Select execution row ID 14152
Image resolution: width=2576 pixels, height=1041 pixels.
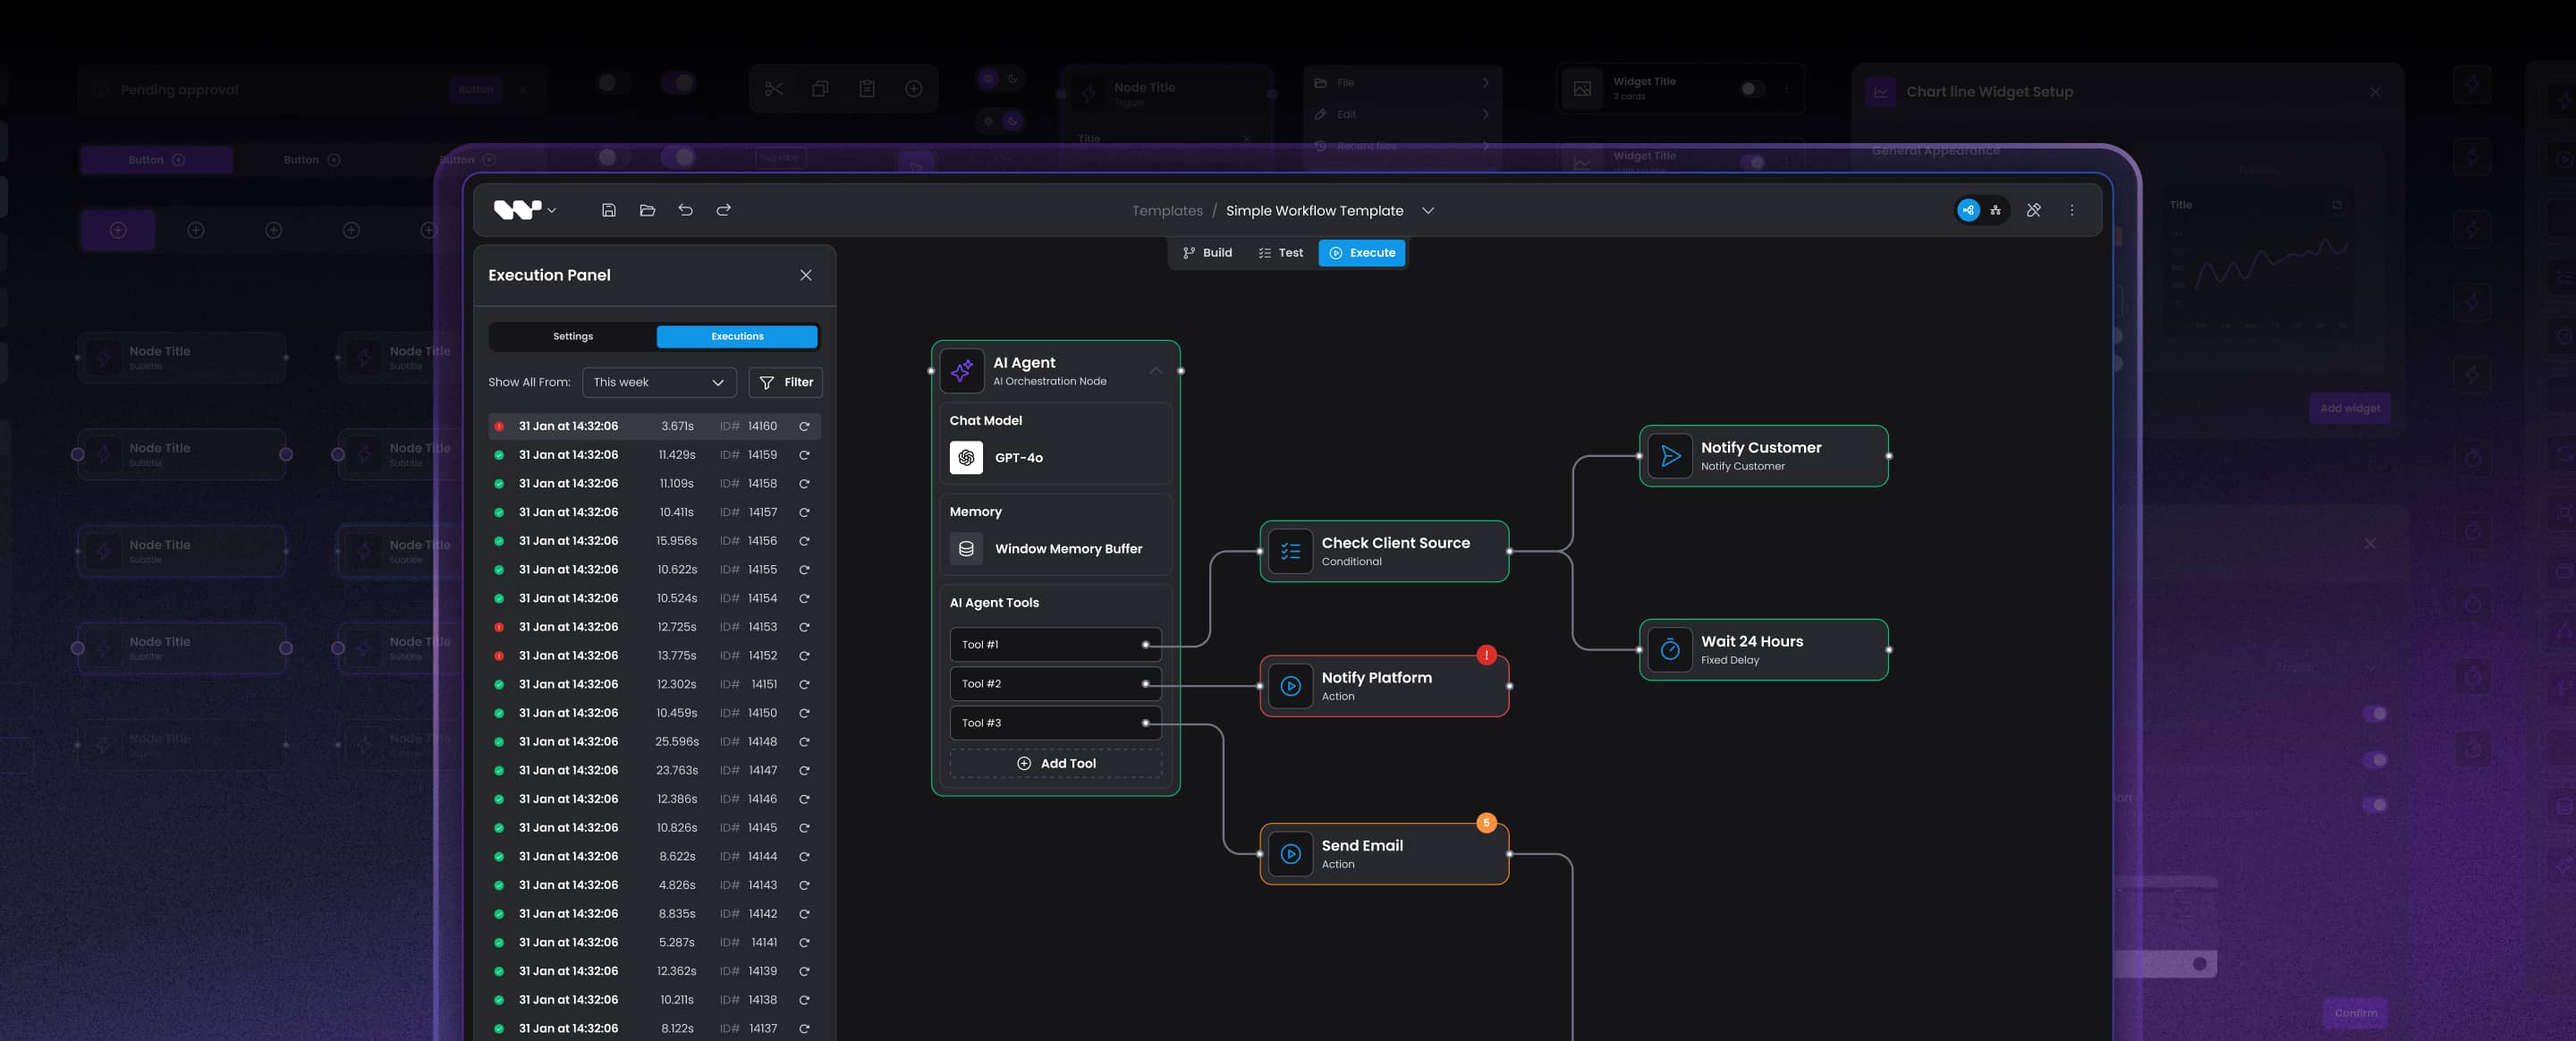click(x=655, y=656)
